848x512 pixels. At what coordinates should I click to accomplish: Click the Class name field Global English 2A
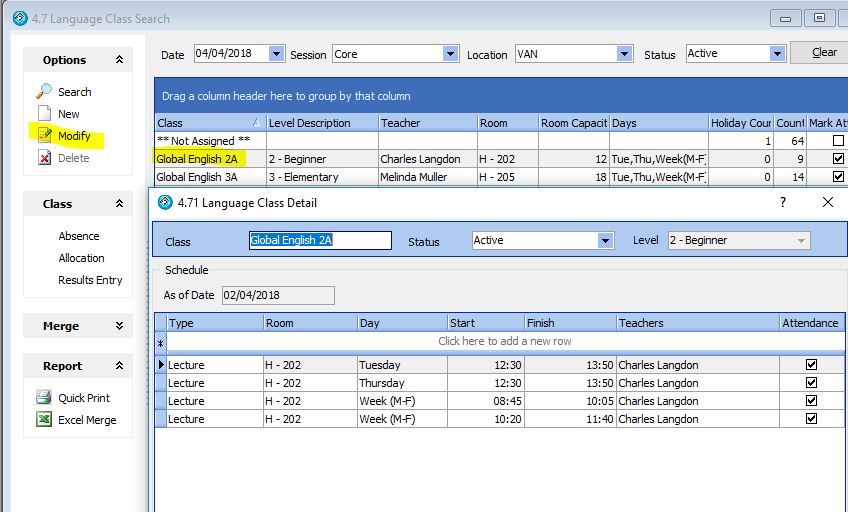tap(319, 241)
